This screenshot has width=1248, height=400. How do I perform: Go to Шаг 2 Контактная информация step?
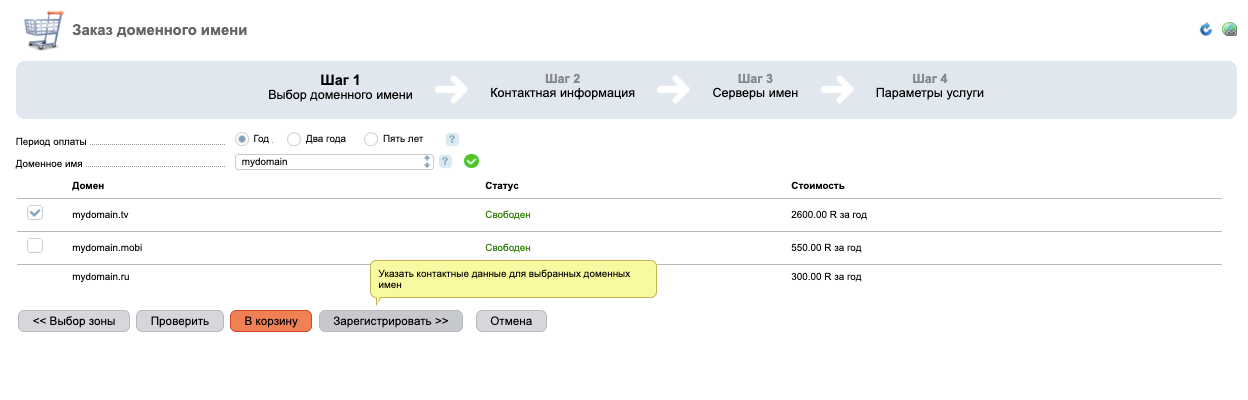[562, 86]
